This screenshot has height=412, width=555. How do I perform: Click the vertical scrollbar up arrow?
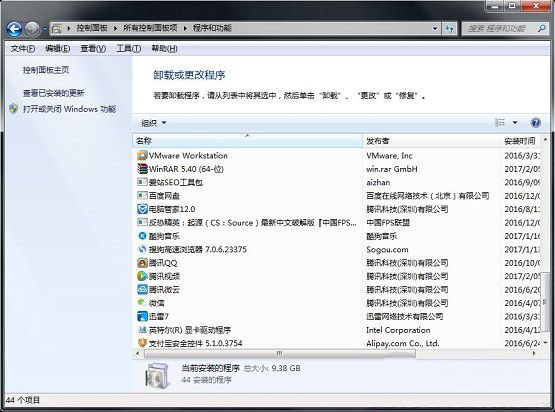pos(545,140)
